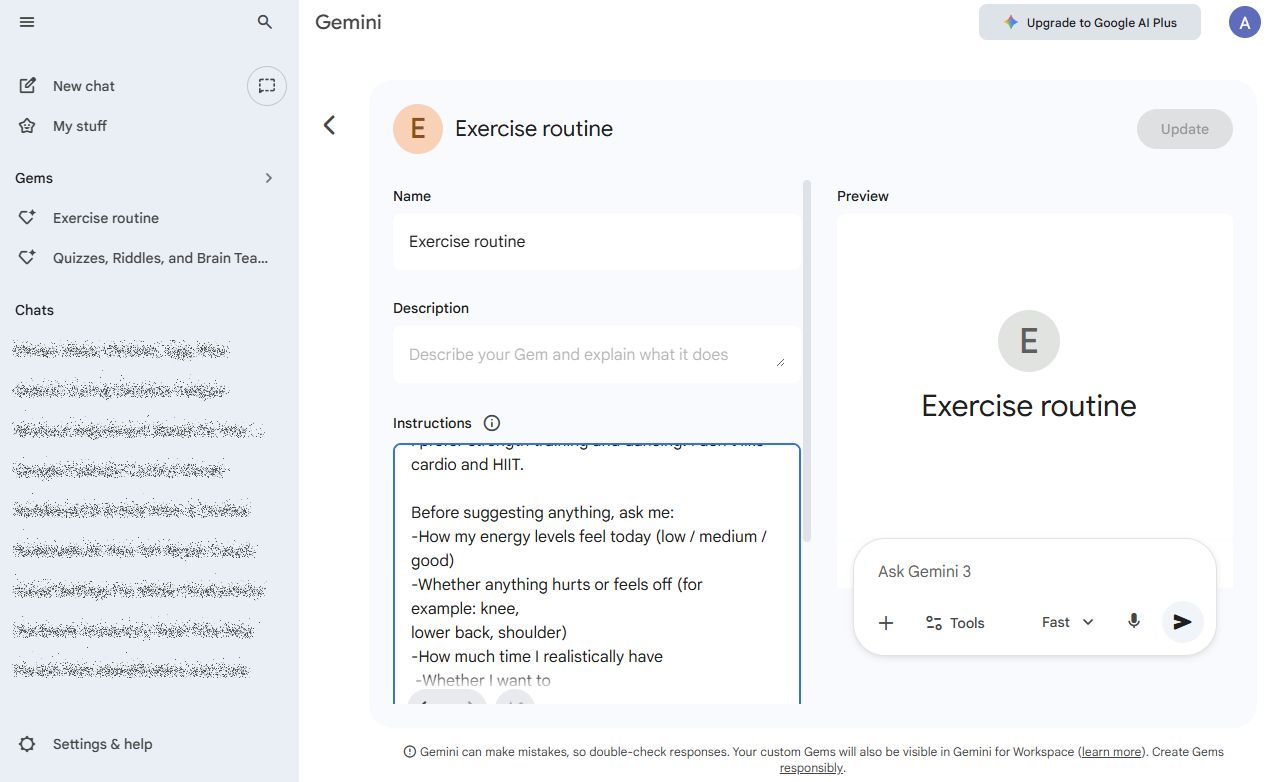Click the Update button
The width and height of the screenshot is (1273, 782).
1184,129
